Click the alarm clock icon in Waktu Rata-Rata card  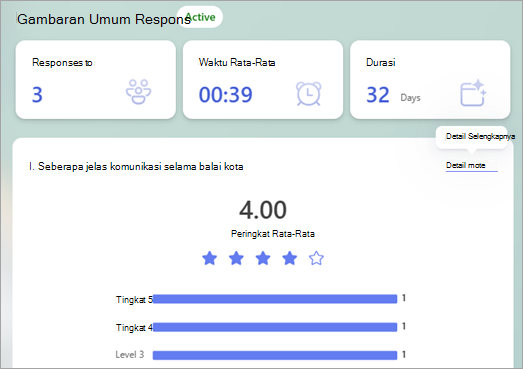pos(309,94)
